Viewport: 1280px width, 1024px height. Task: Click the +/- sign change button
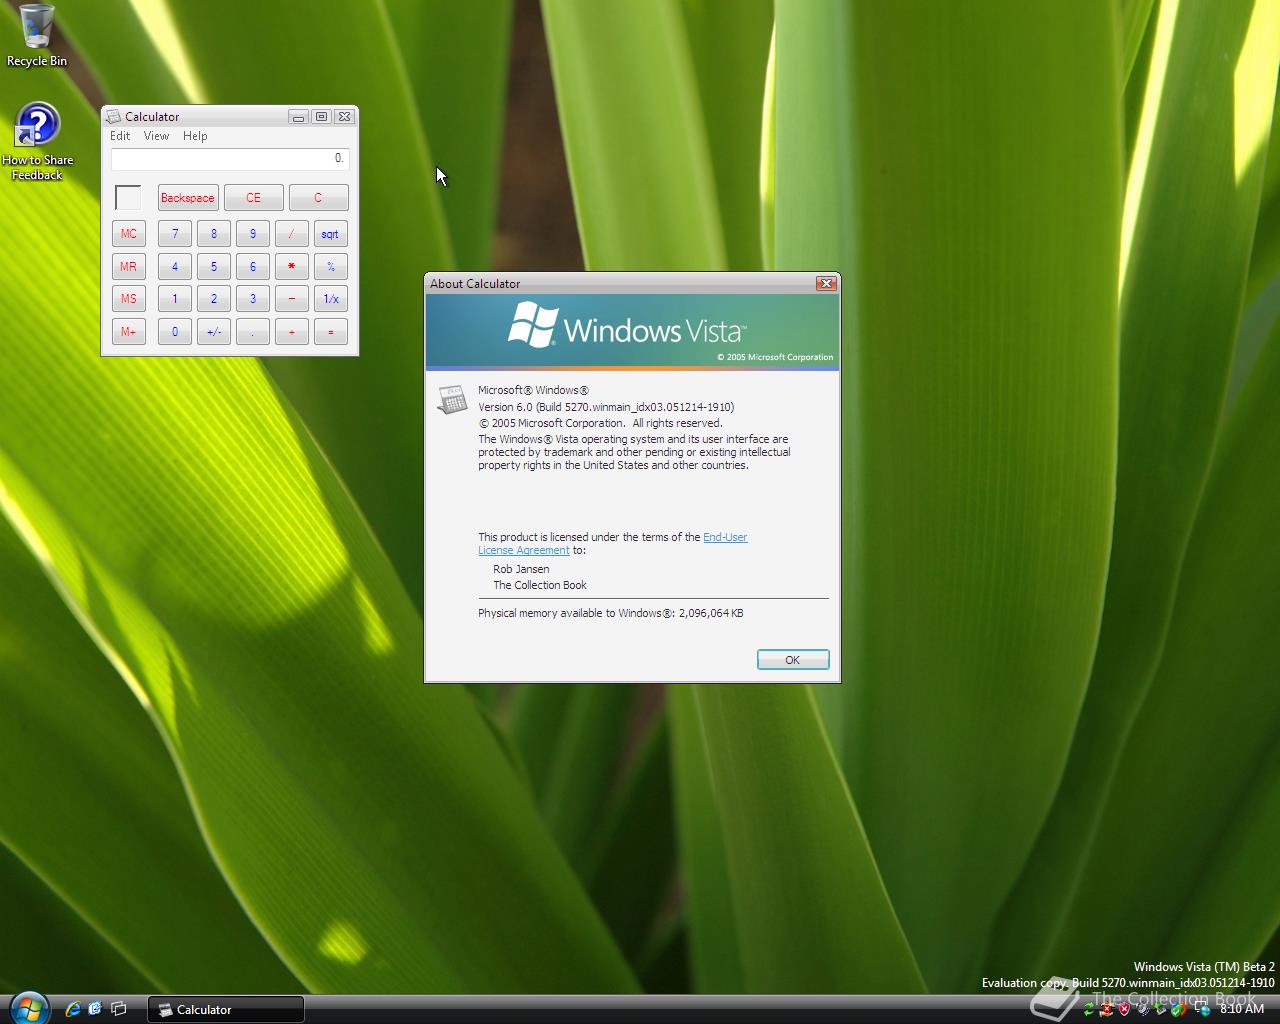click(x=214, y=332)
